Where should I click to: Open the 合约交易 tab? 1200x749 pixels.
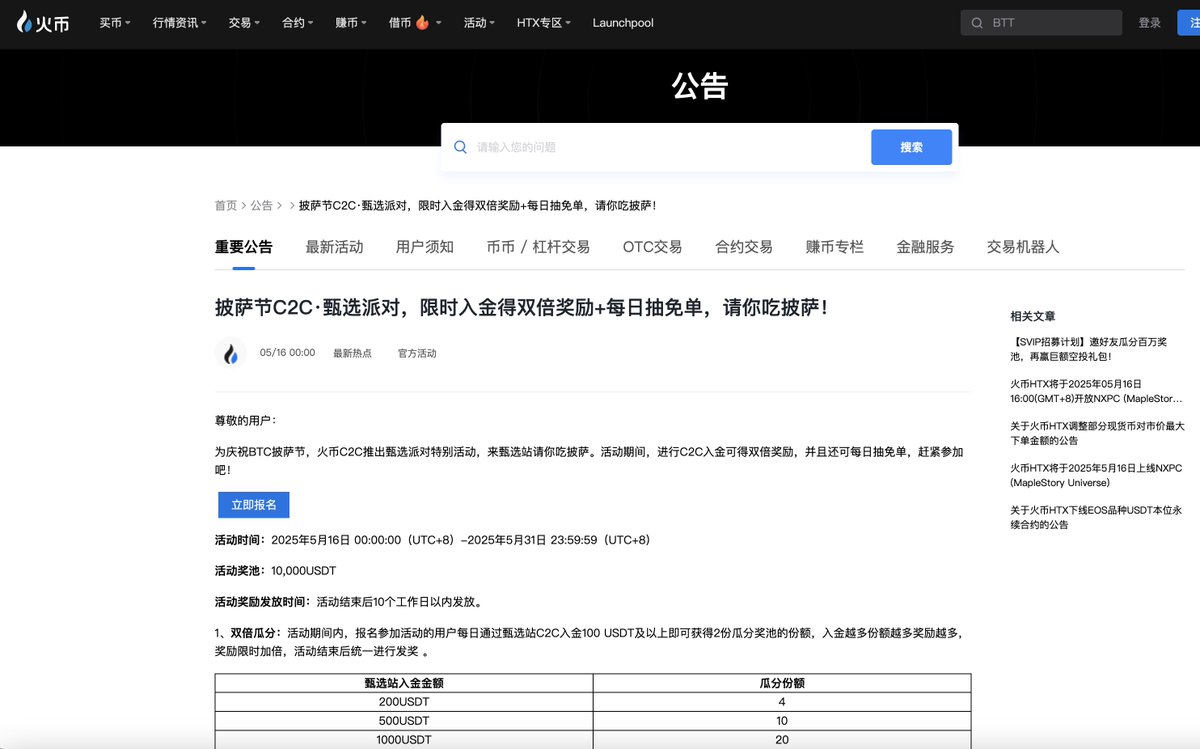[744, 247]
